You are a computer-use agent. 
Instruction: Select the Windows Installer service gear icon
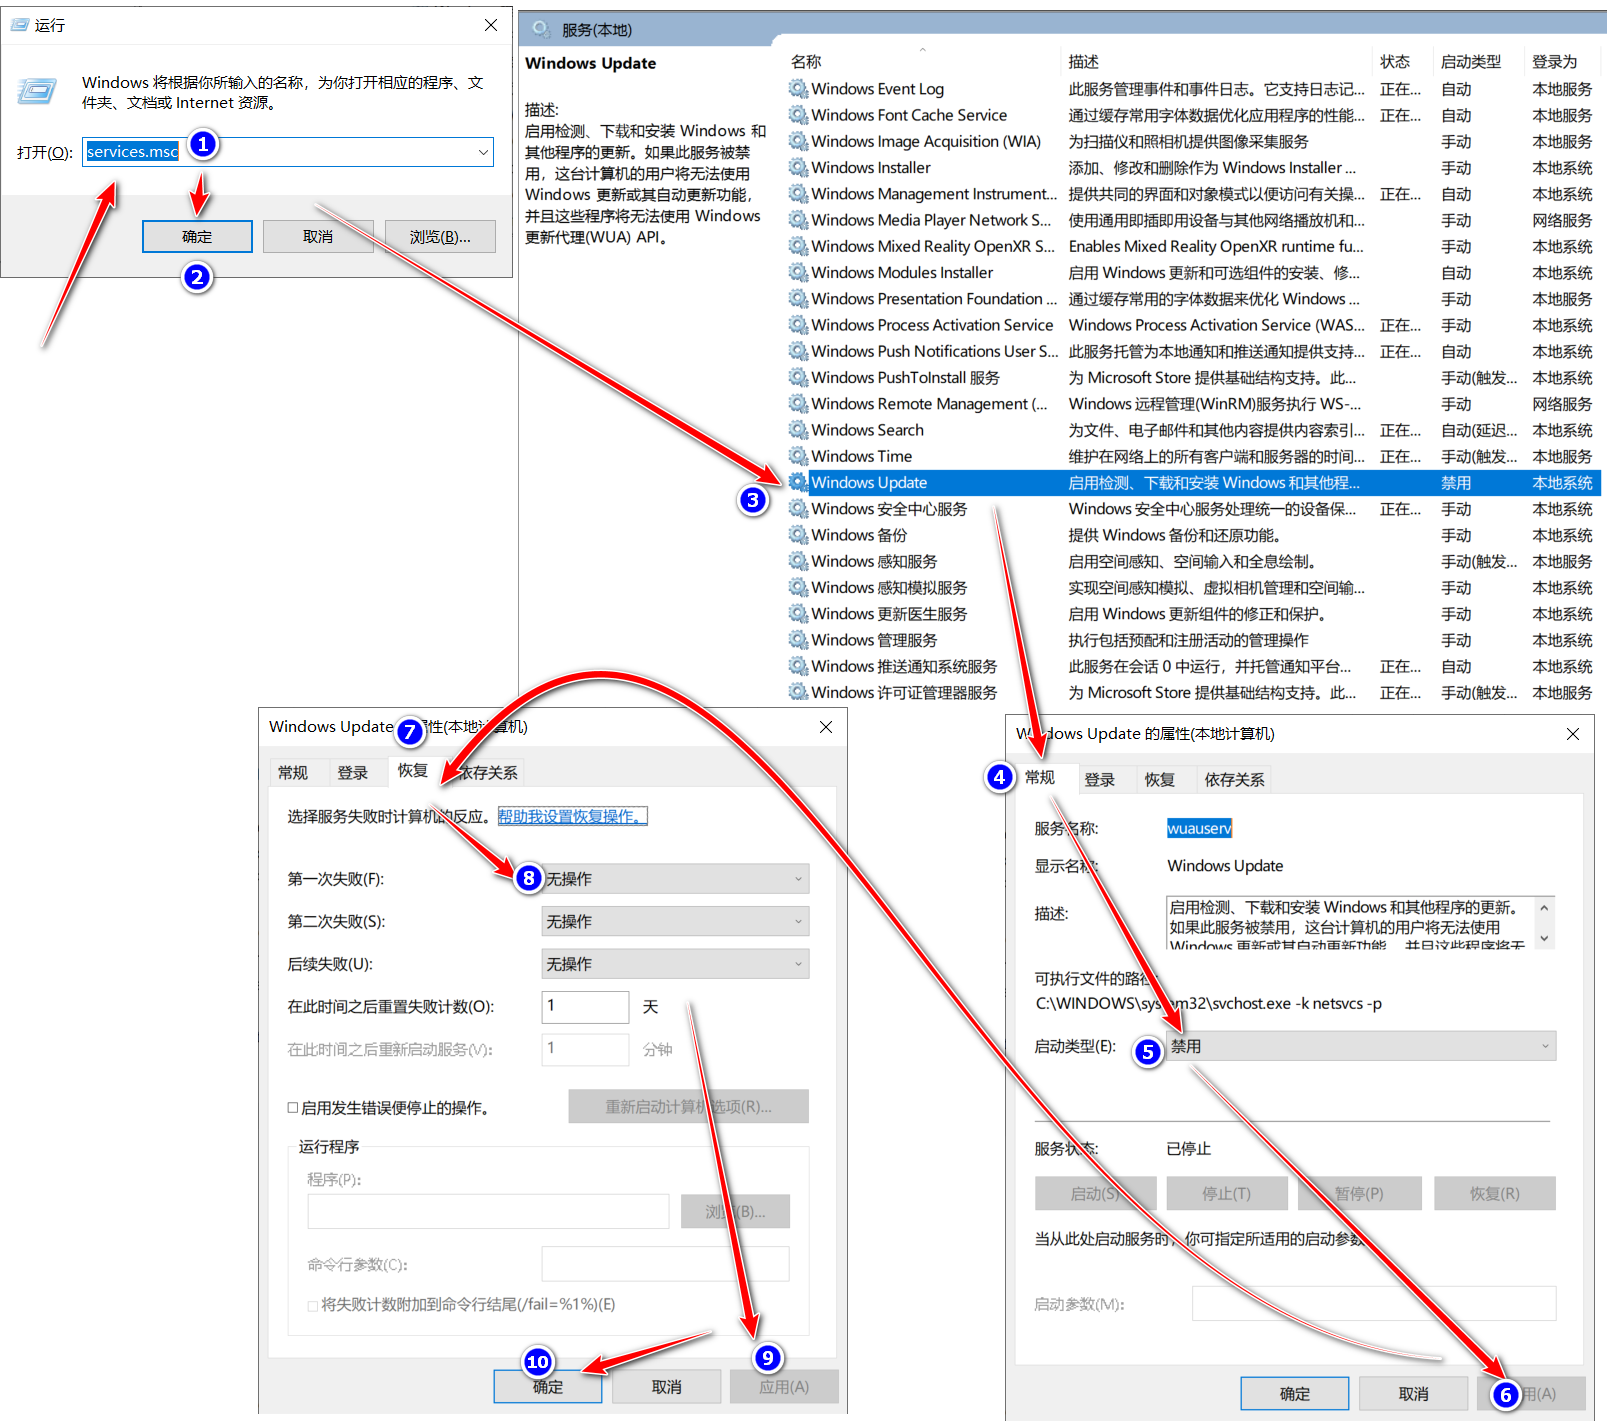[798, 168]
